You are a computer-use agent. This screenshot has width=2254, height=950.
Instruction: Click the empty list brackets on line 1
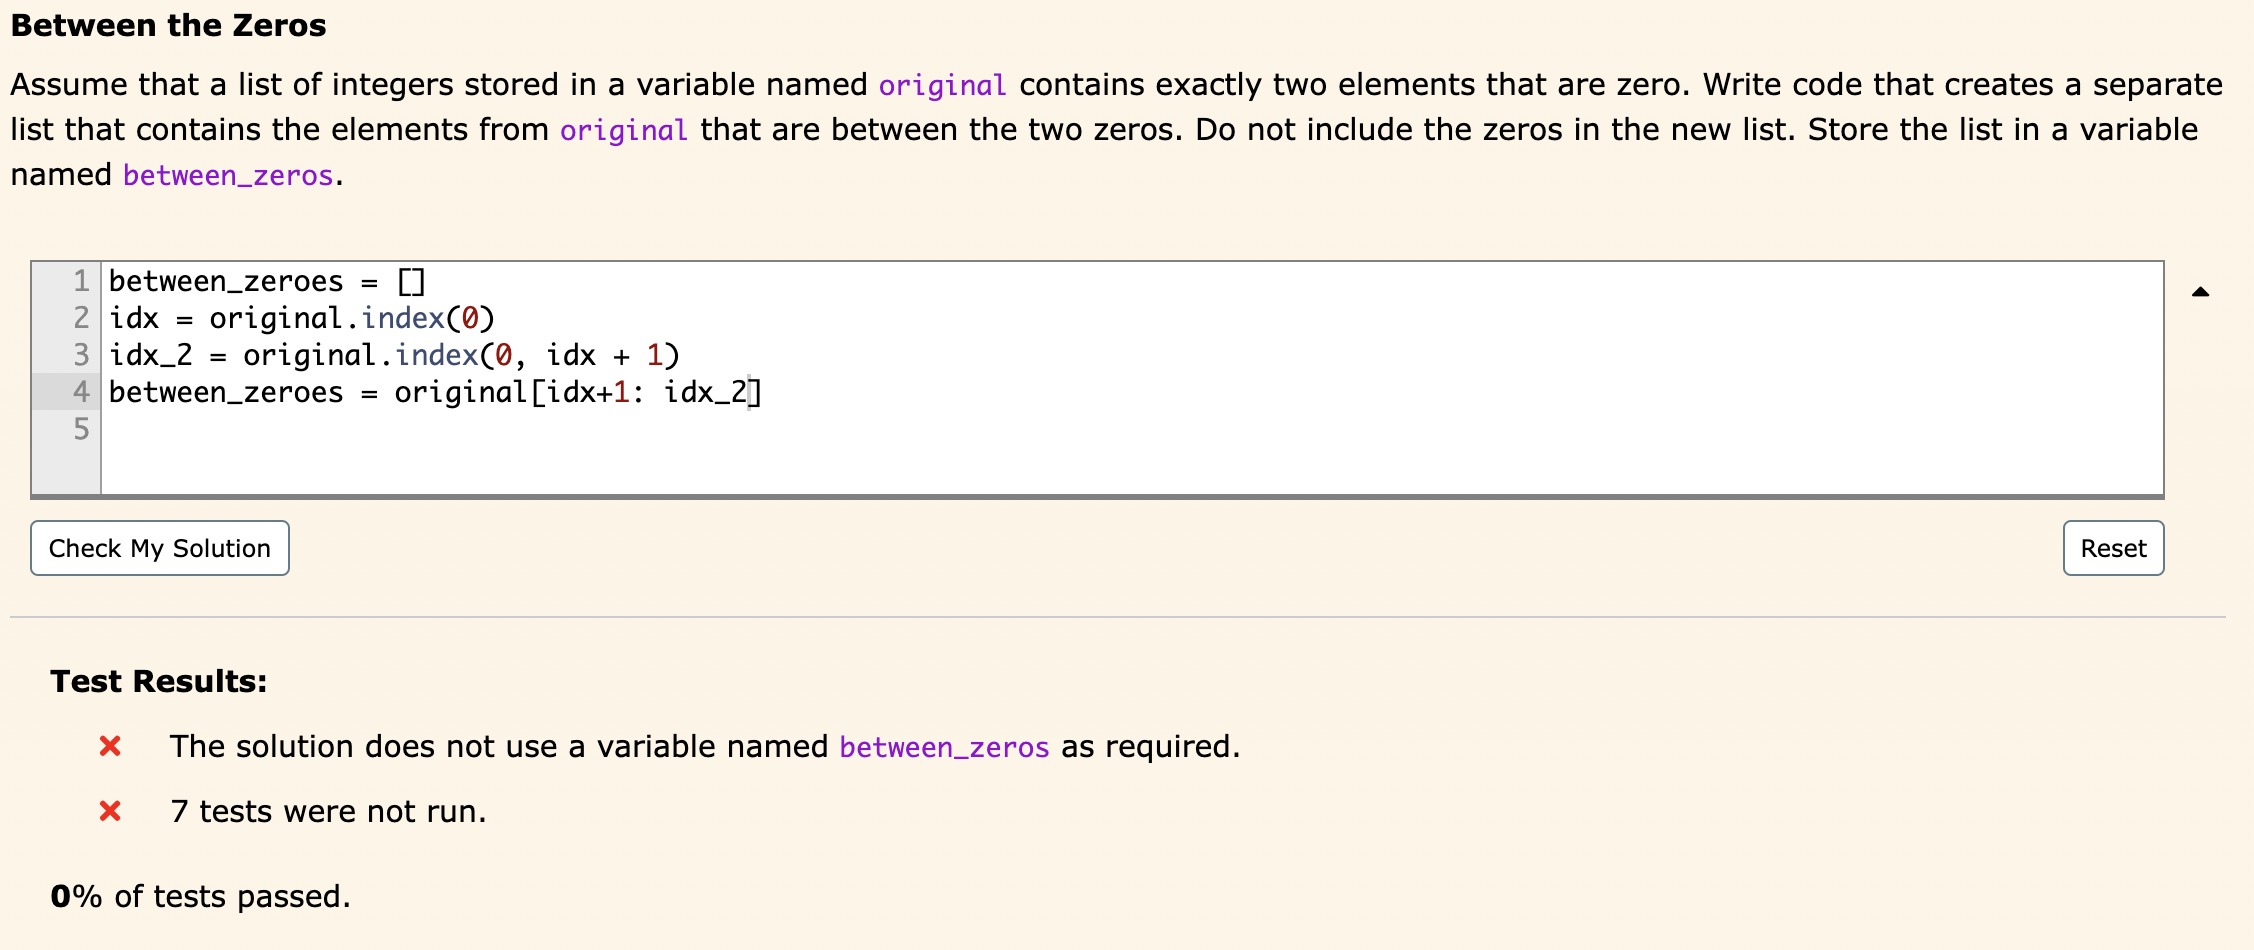point(410,281)
